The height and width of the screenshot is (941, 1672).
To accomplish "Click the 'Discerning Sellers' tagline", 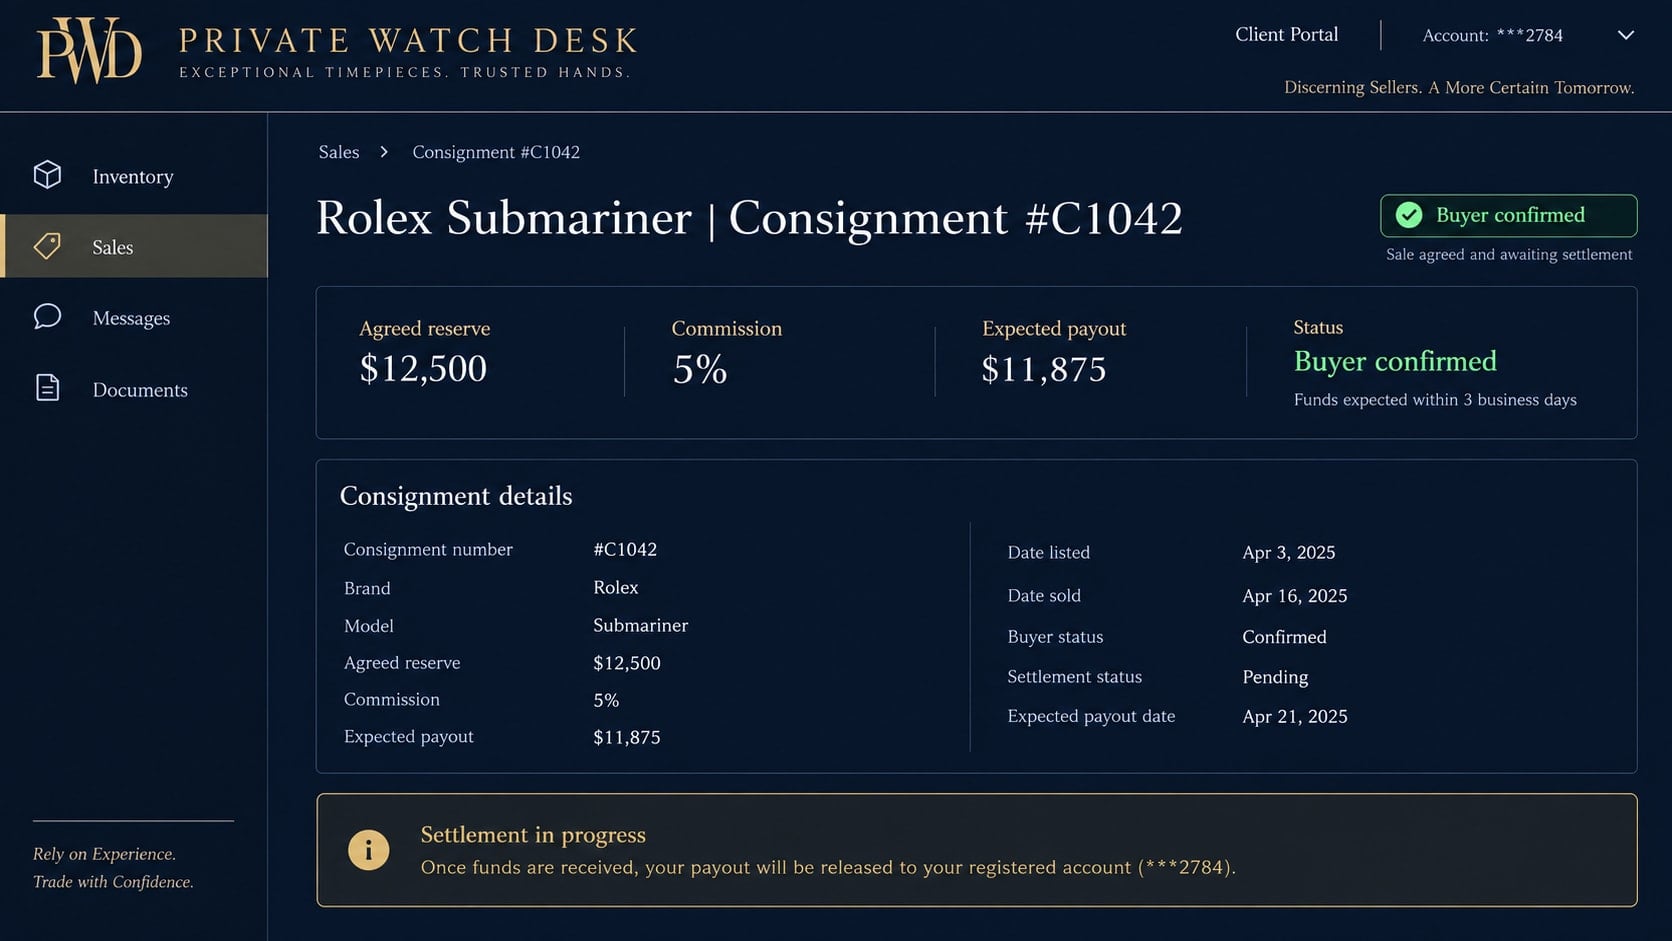I will click(1459, 88).
